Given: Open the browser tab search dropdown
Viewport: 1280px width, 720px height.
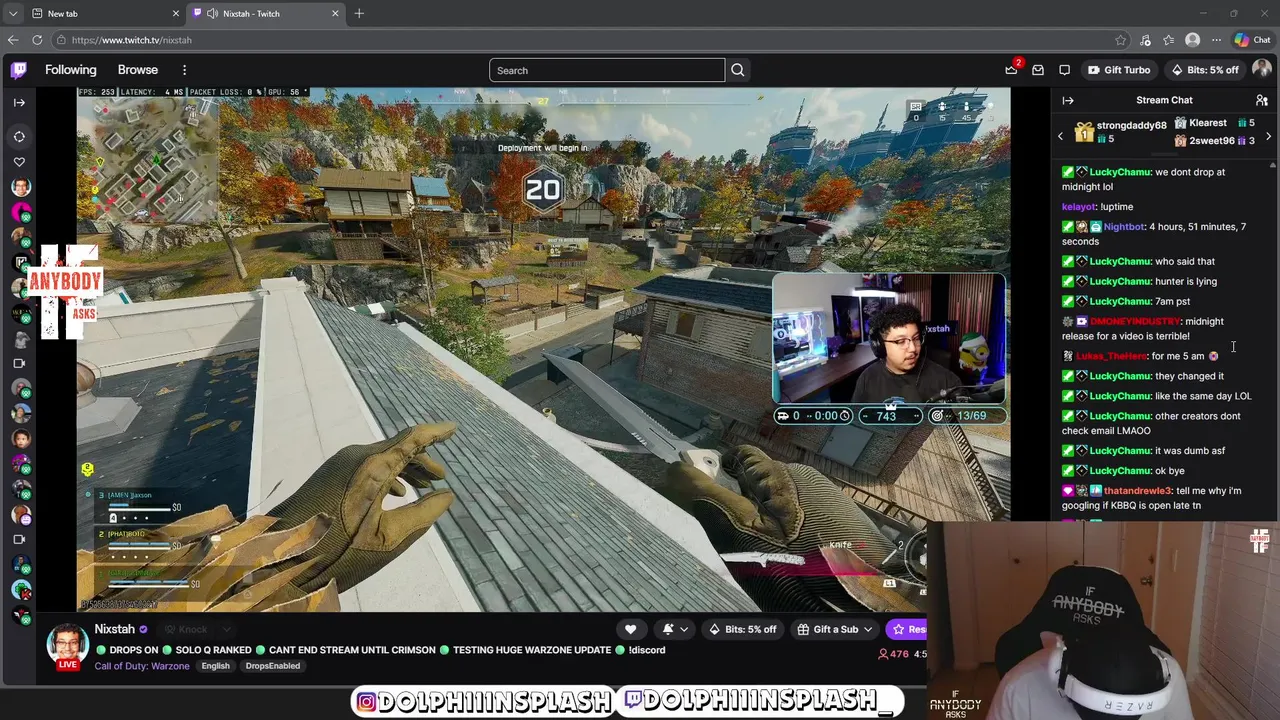Looking at the screenshot, I should point(12,13).
